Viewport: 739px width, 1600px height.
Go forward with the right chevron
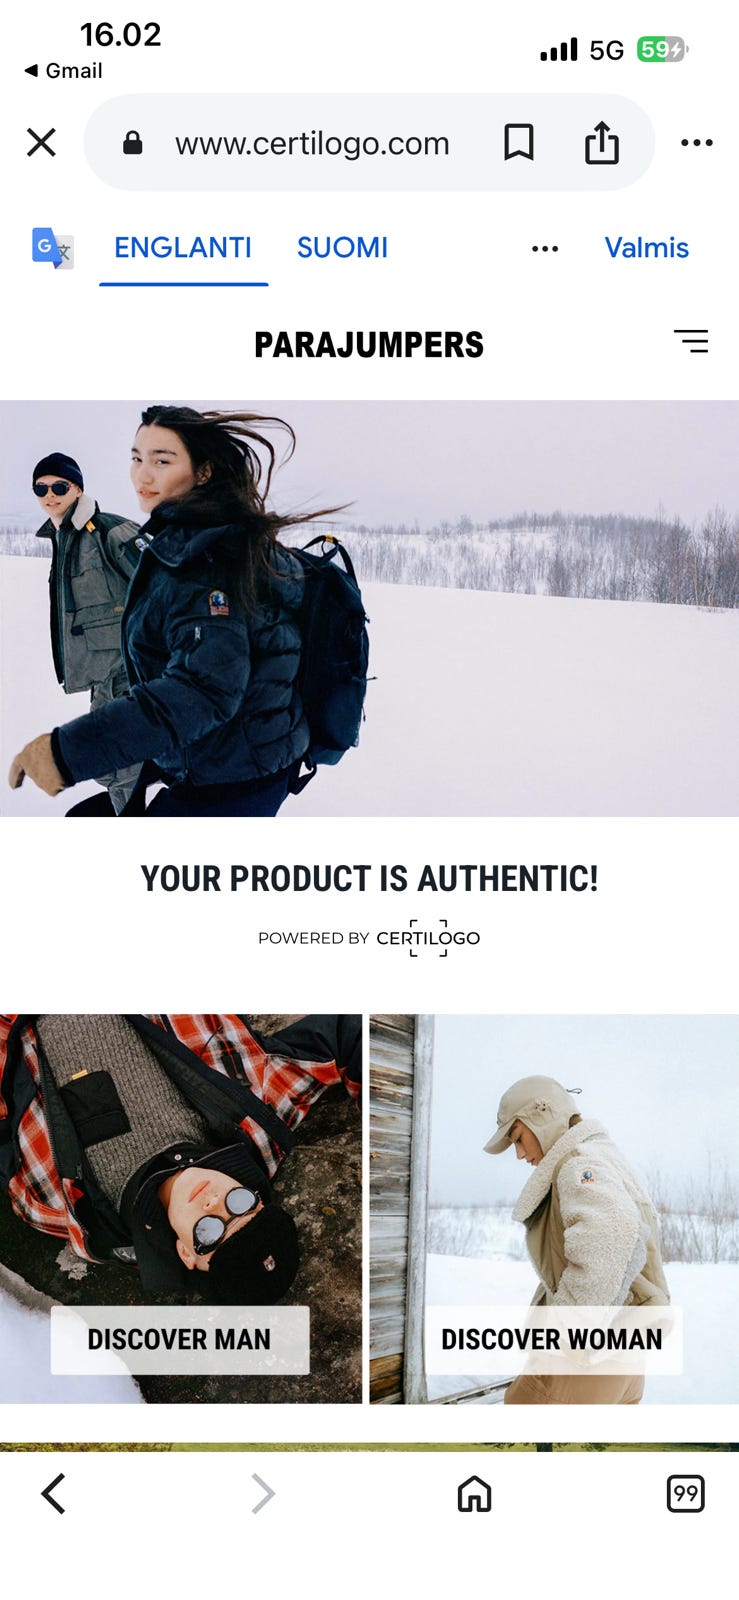(x=262, y=1494)
